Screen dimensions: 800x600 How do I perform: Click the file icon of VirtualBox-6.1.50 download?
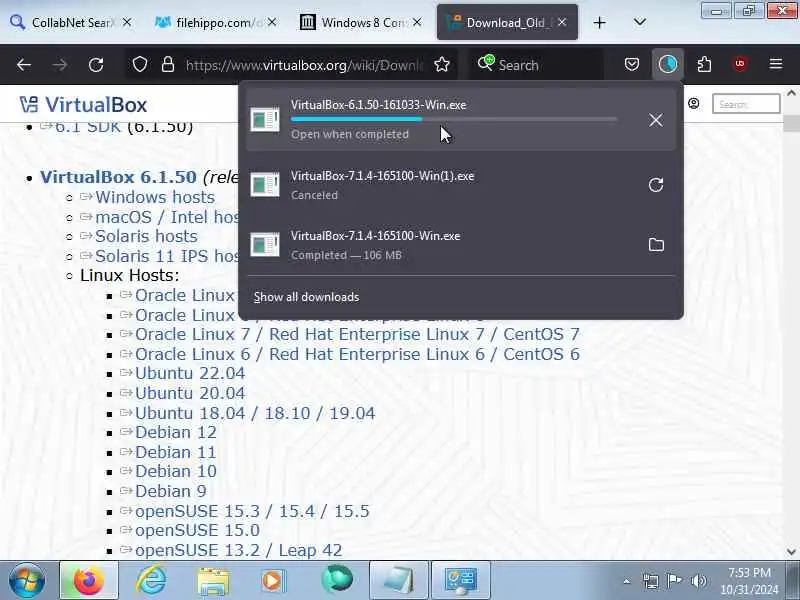tap(265, 120)
